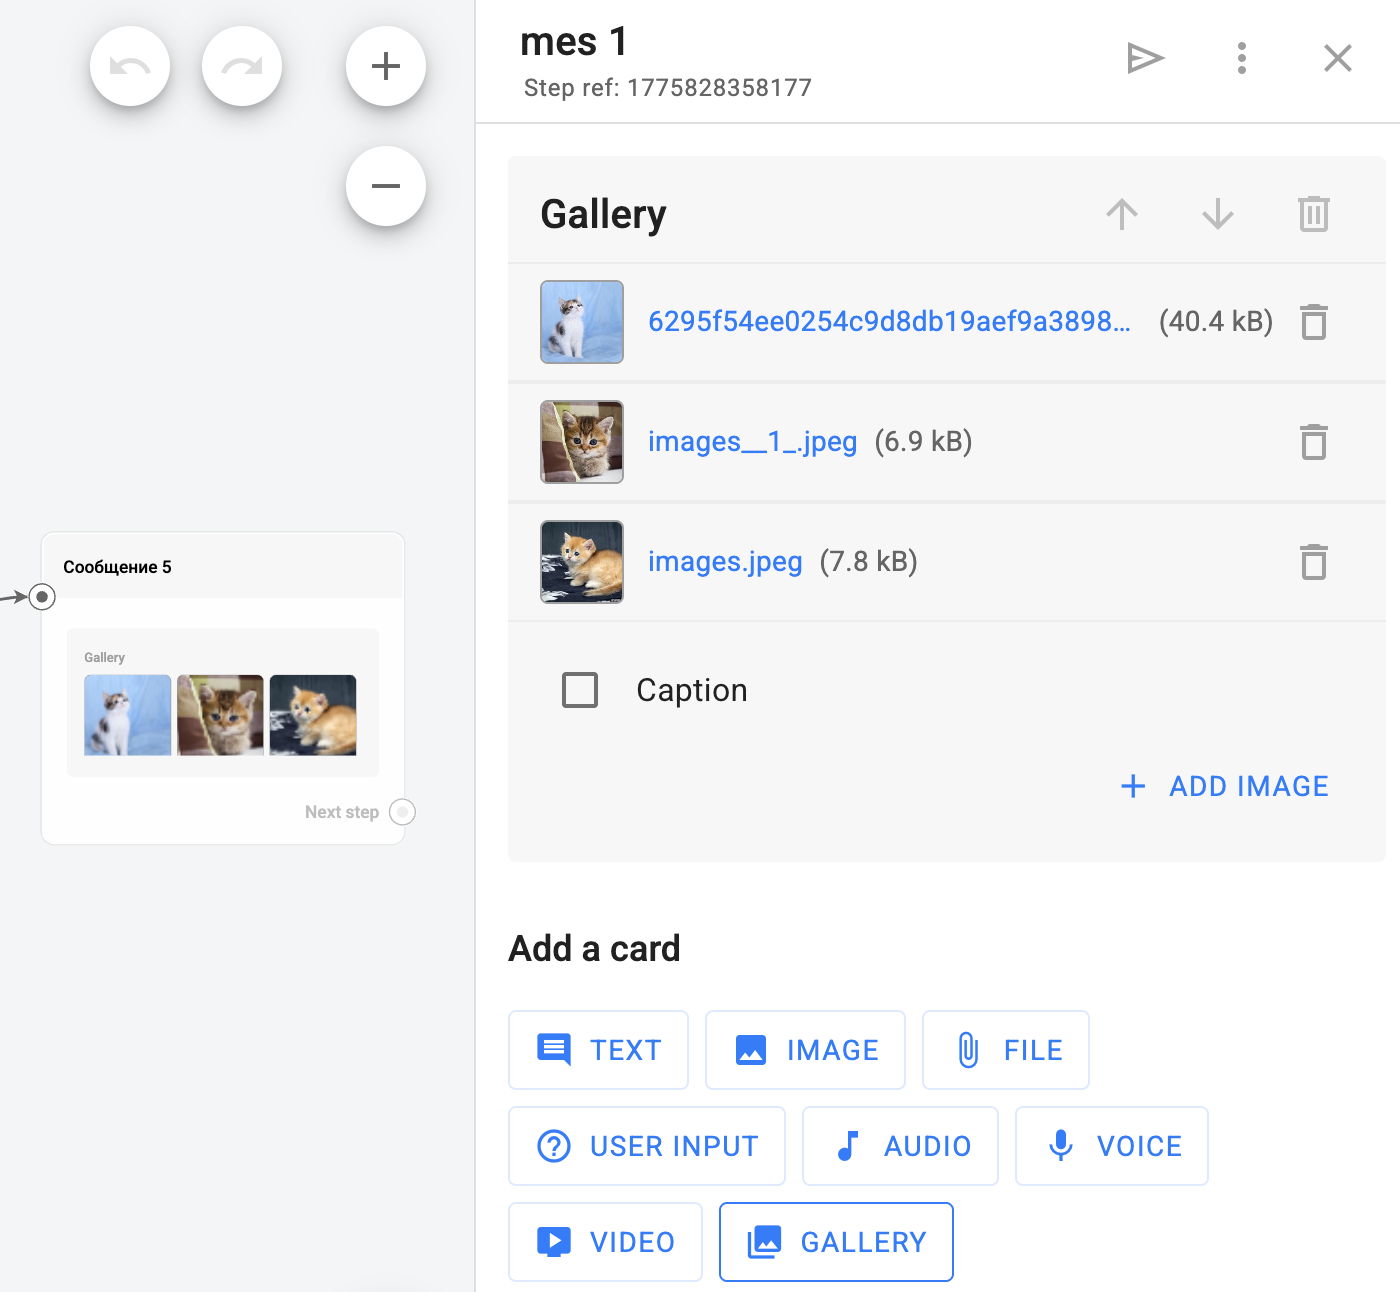Click the undo arrow button
Viewport: 1400px width, 1292px height.
(x=130, y=66)
